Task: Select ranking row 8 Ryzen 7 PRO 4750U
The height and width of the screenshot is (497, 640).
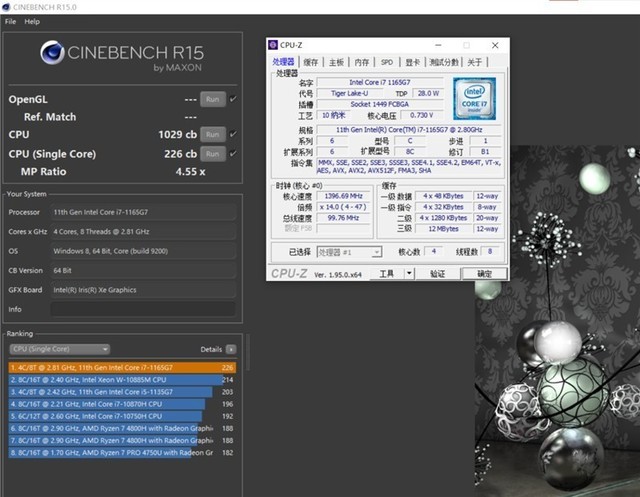Action: click(122, 453)
